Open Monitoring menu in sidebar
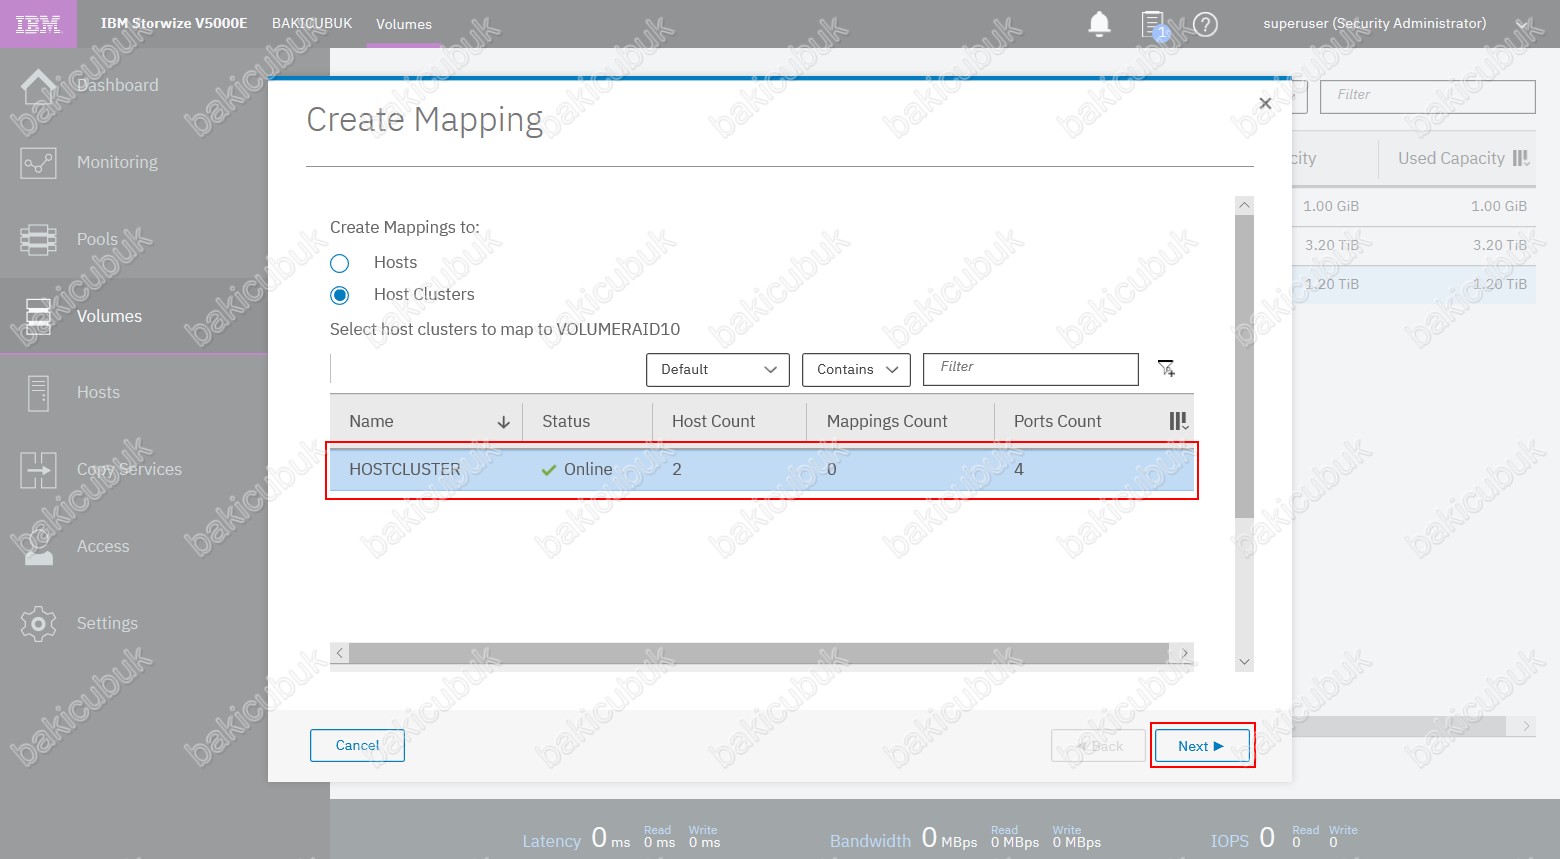Image resolution: width=1560 pixels, height=859 pixels. point(117,162)
